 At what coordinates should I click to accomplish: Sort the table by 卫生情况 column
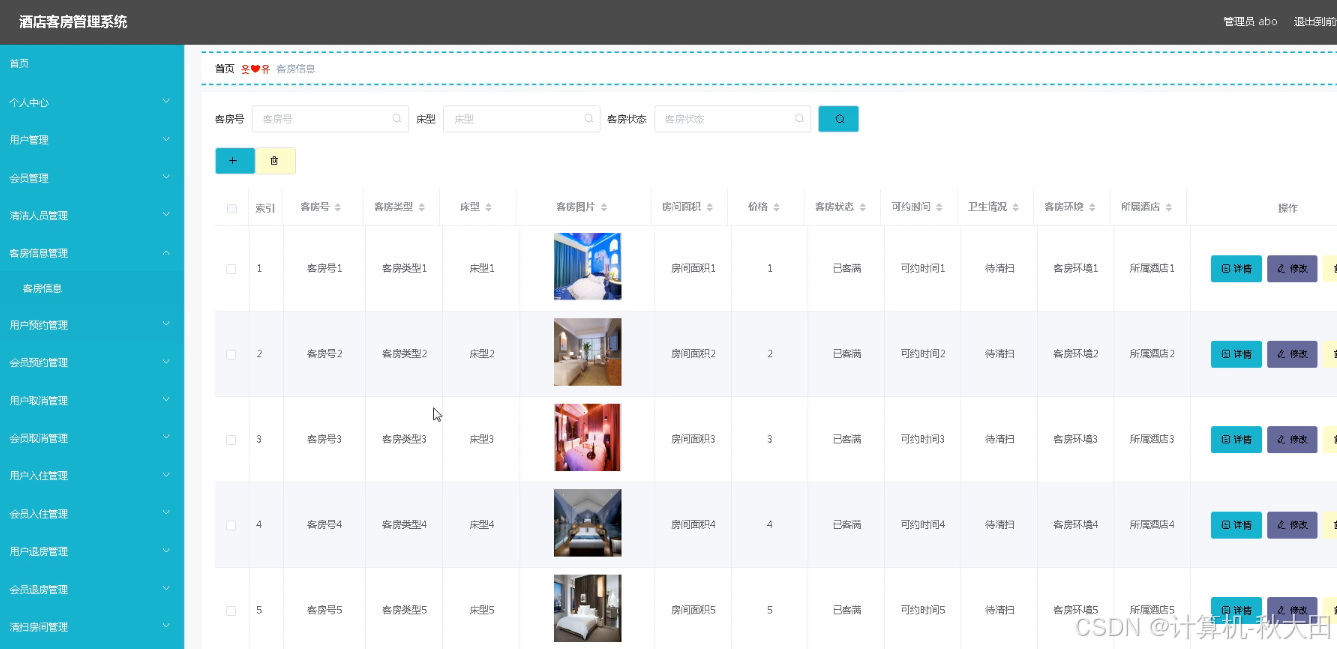(1015, 208)
